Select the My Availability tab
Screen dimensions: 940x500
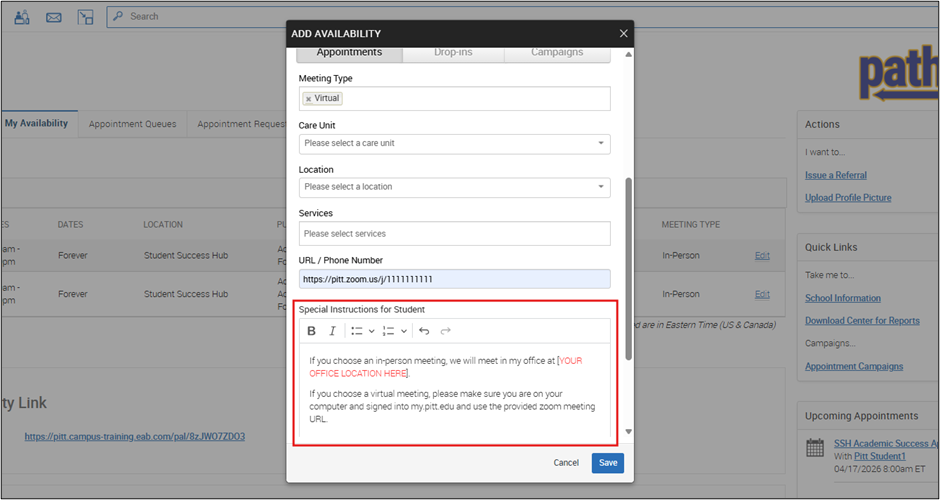click(37, 124)
